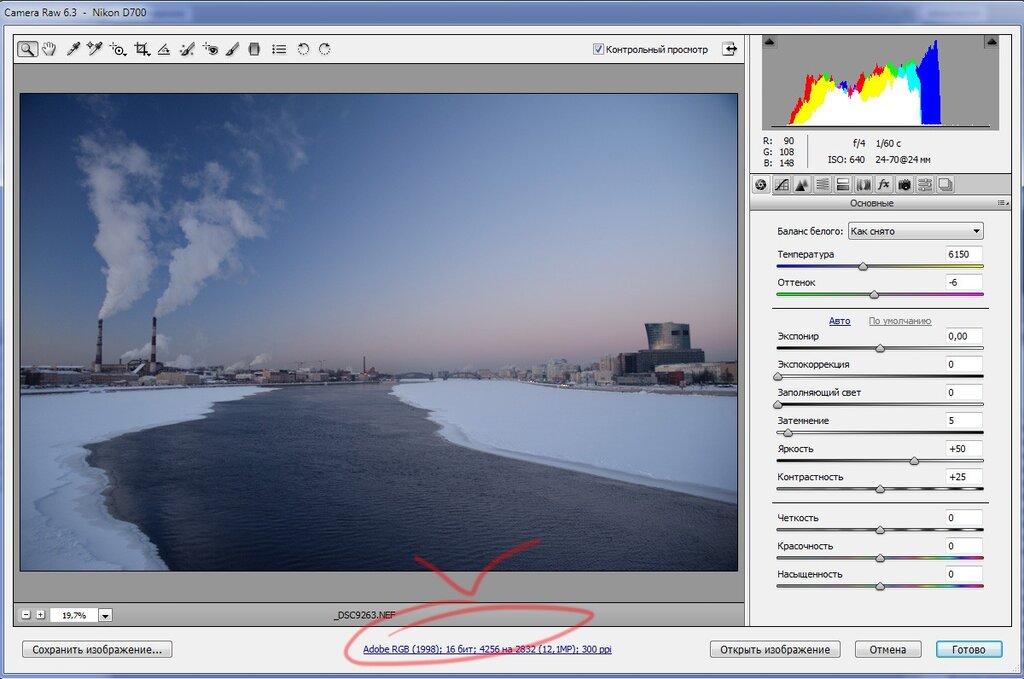Open the Basic panel aperture tab
Image resolution: width=1024 pixels, height=679 pixels.
coord(761,185)
